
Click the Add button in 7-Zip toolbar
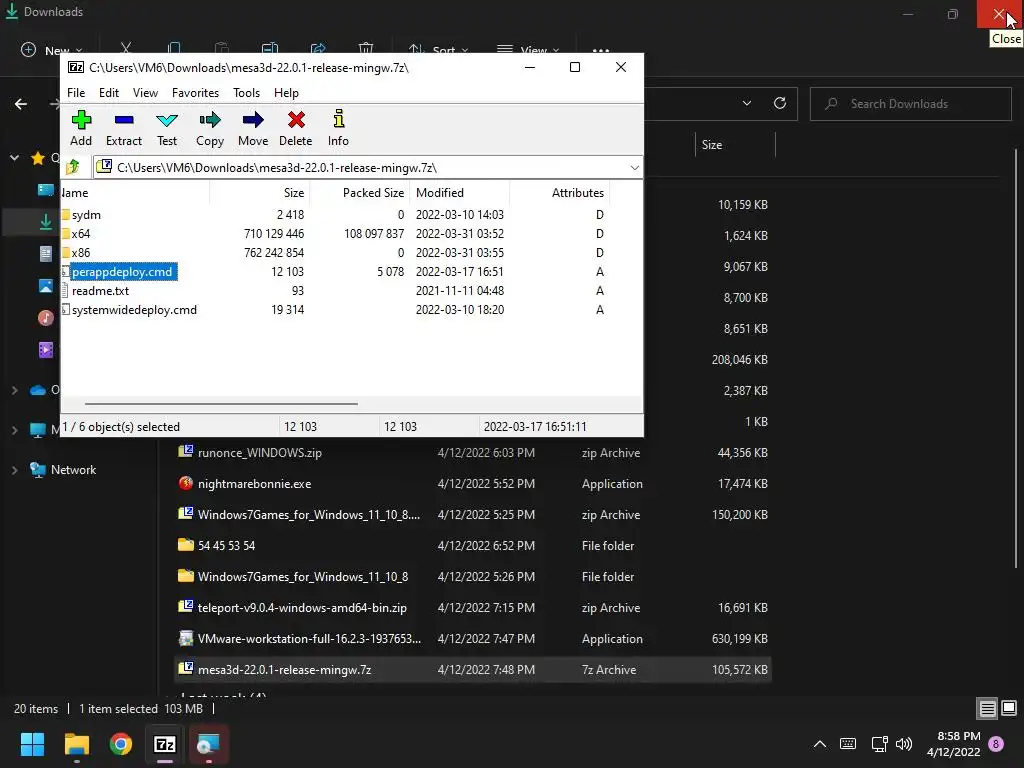tap(81, 129)
